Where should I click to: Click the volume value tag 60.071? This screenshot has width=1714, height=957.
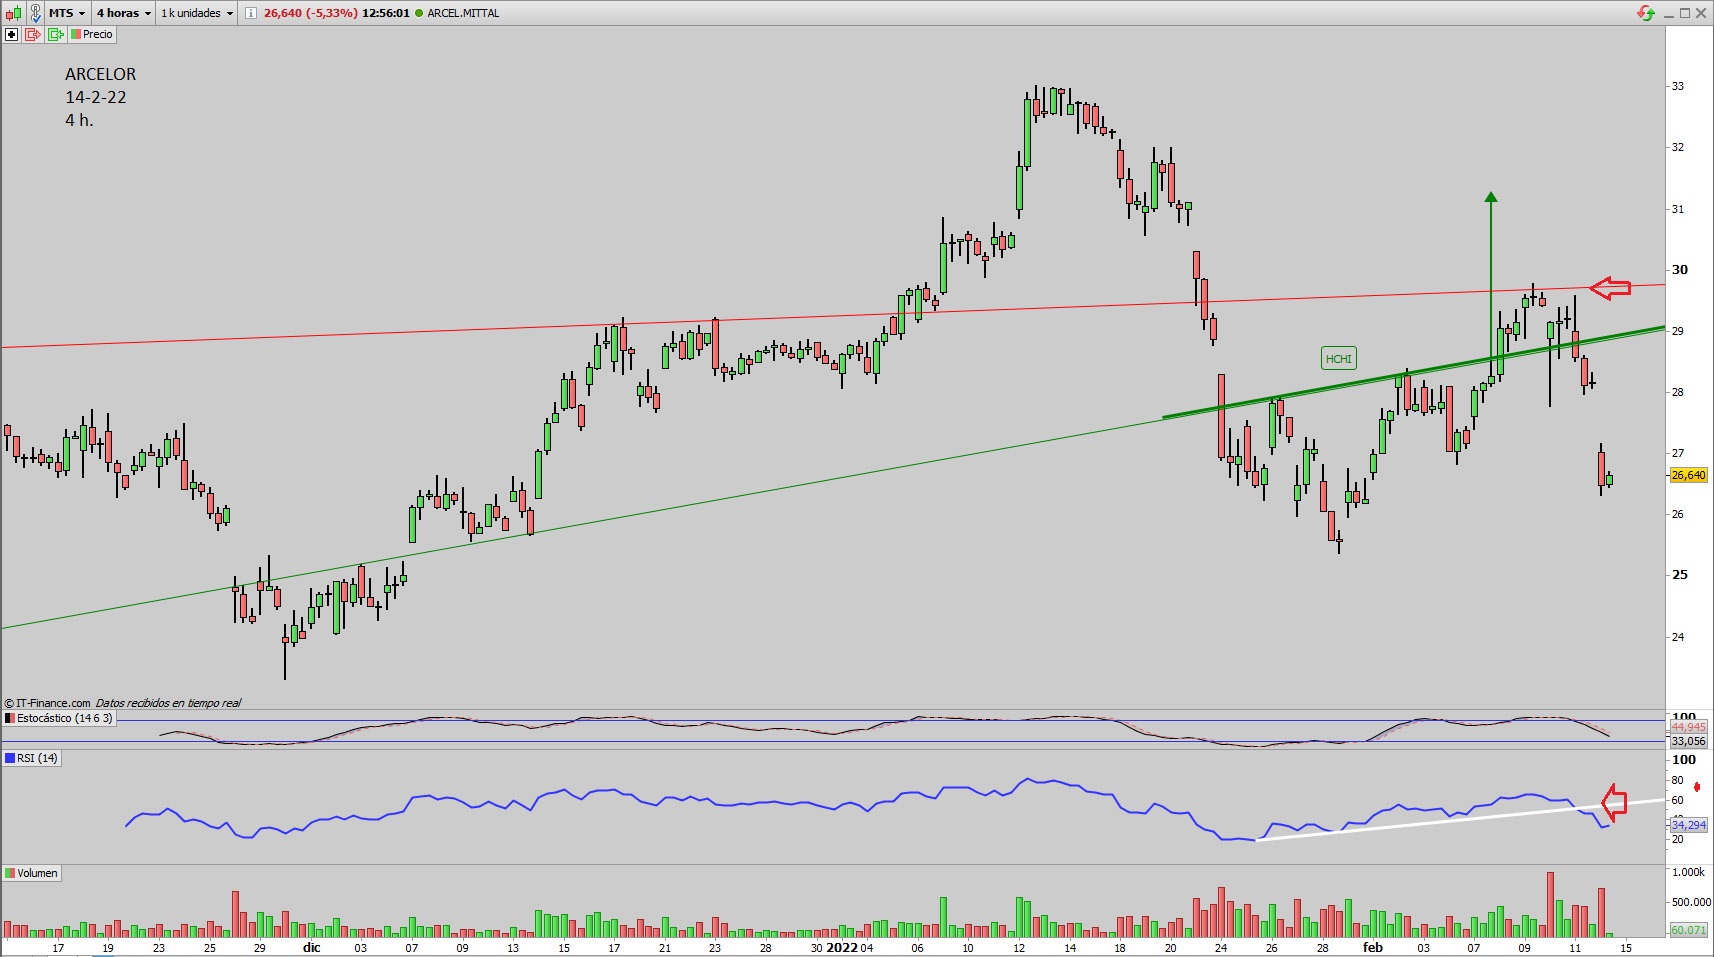[1688, 930]
